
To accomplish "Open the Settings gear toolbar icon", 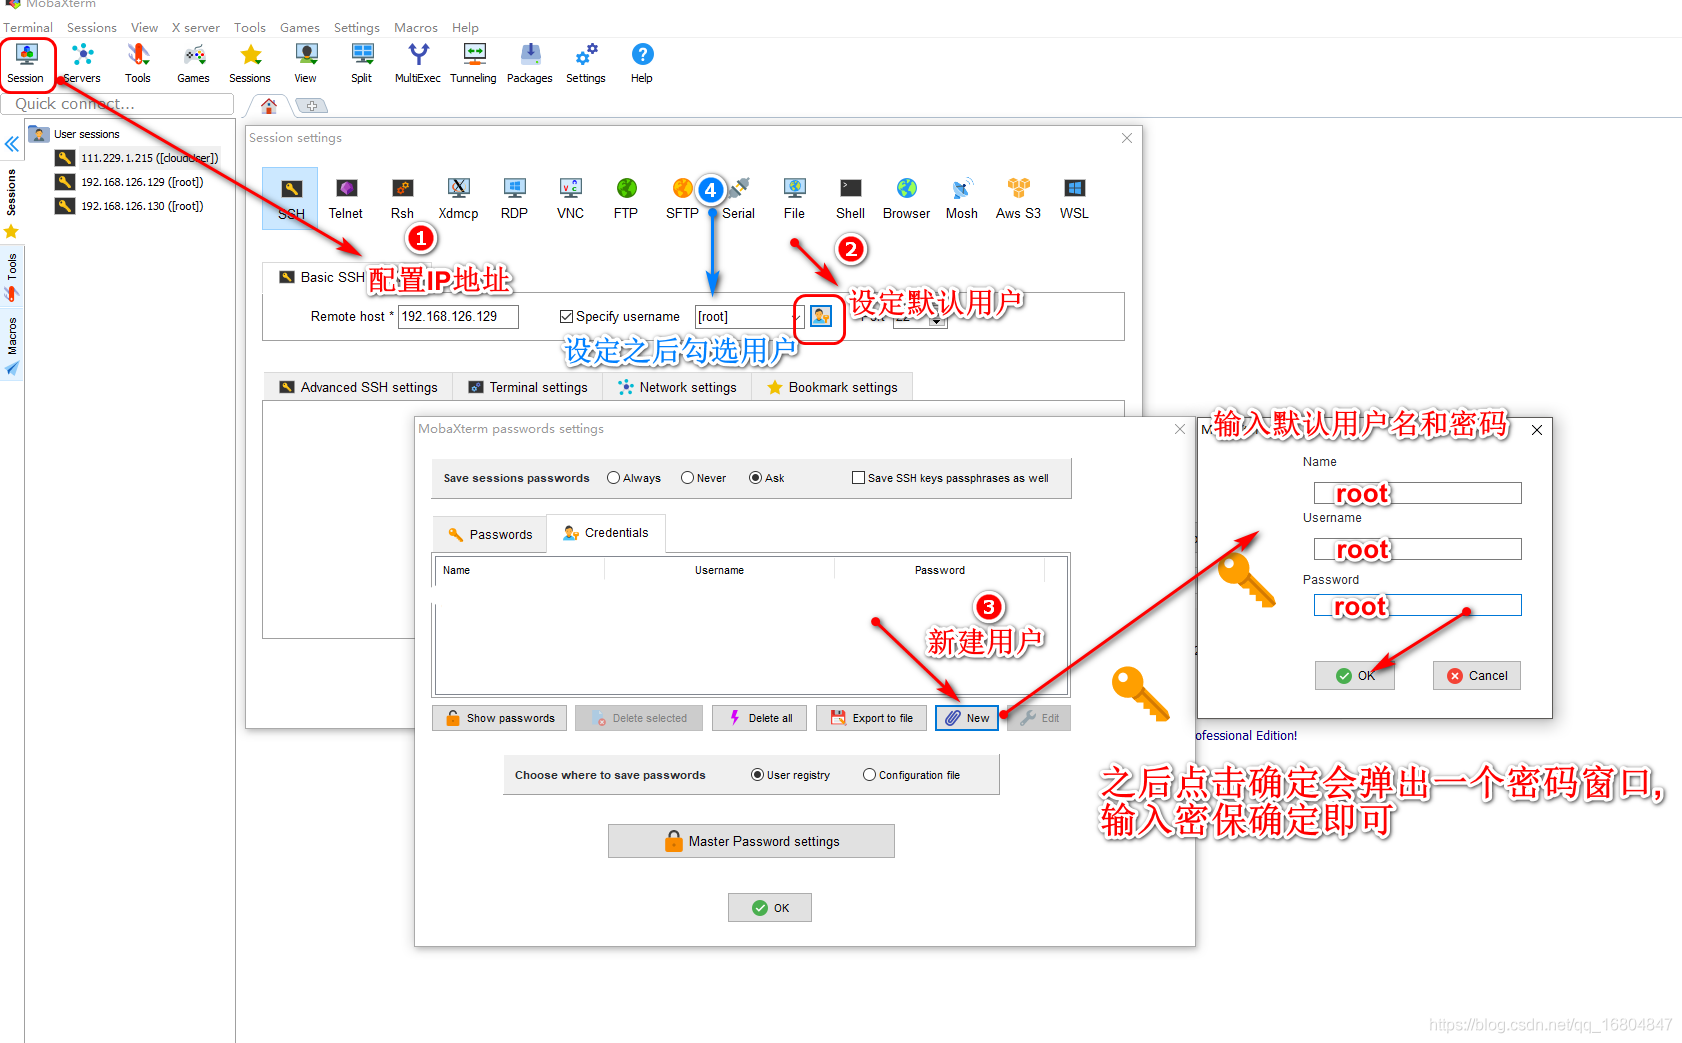I will coord(586,63).
